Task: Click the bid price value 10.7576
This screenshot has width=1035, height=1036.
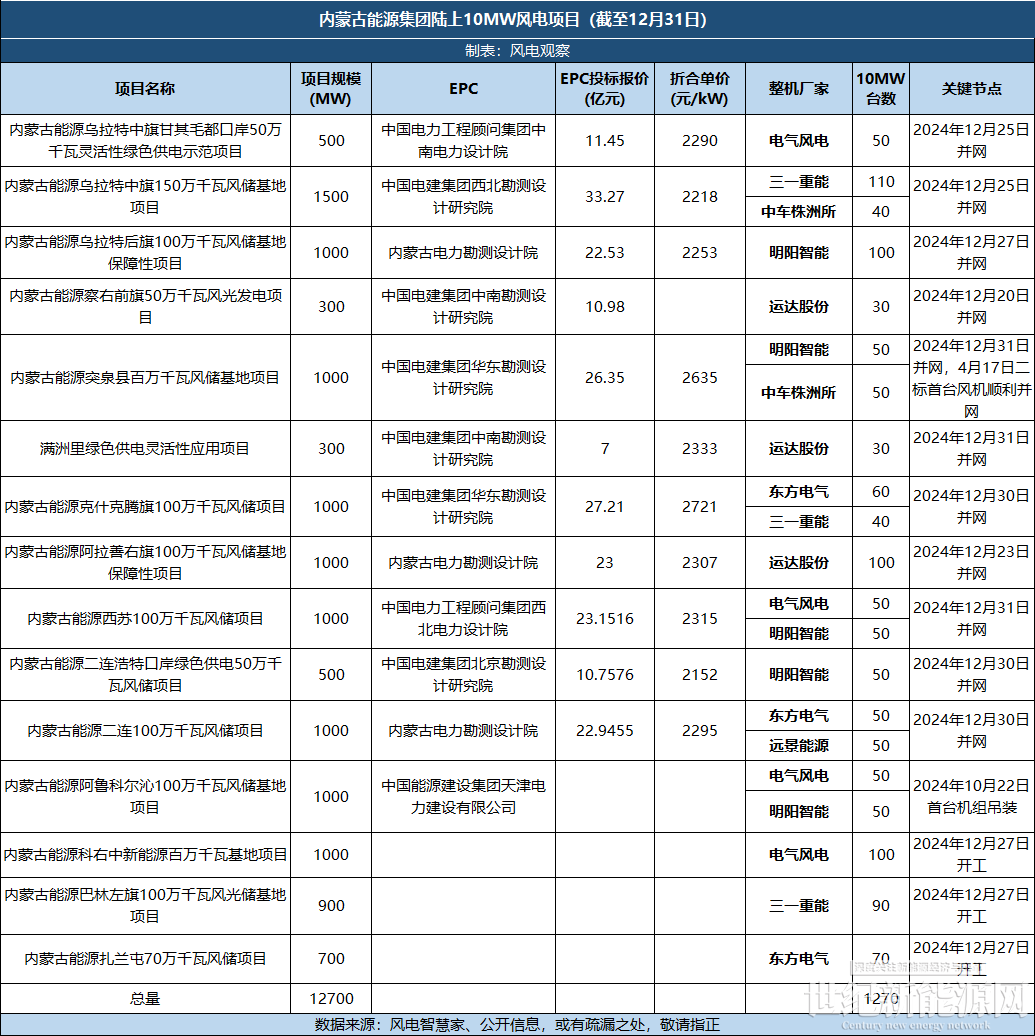Action: (x=605, y=675)
